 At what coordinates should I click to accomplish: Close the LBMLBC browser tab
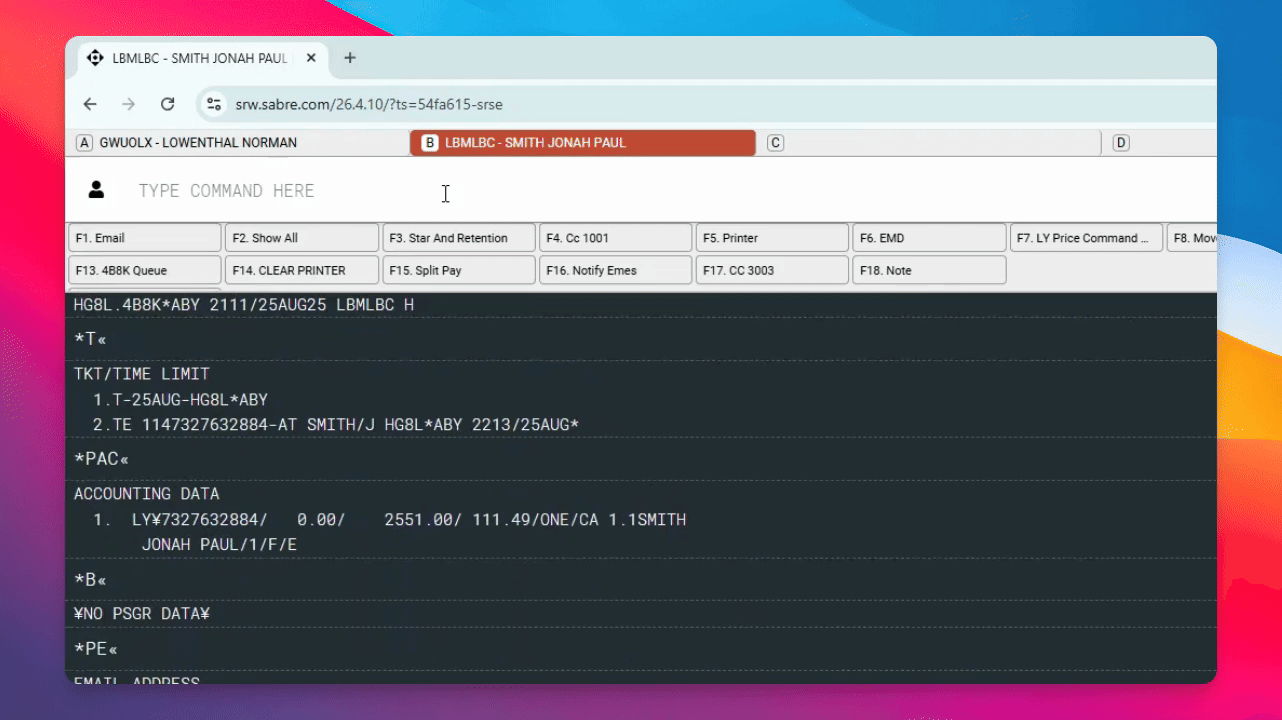click(311, 58)
